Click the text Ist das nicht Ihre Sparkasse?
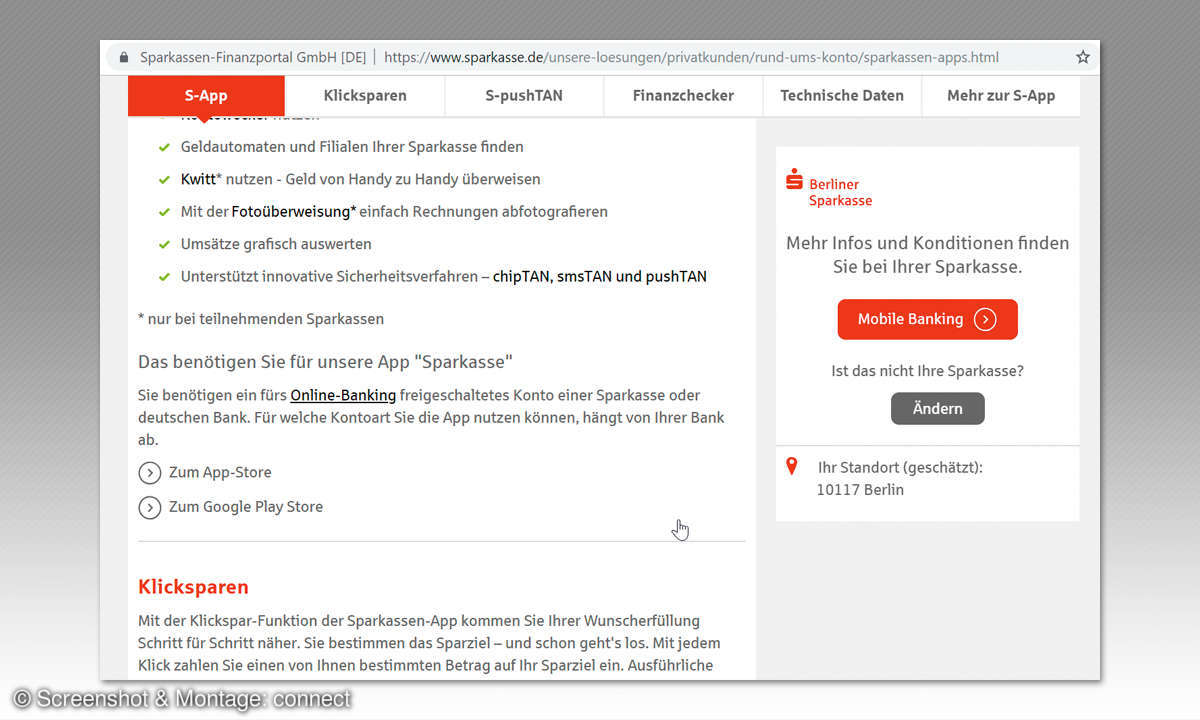Image resolution: width=1200 pixels, height=720 pixels. 928,371
